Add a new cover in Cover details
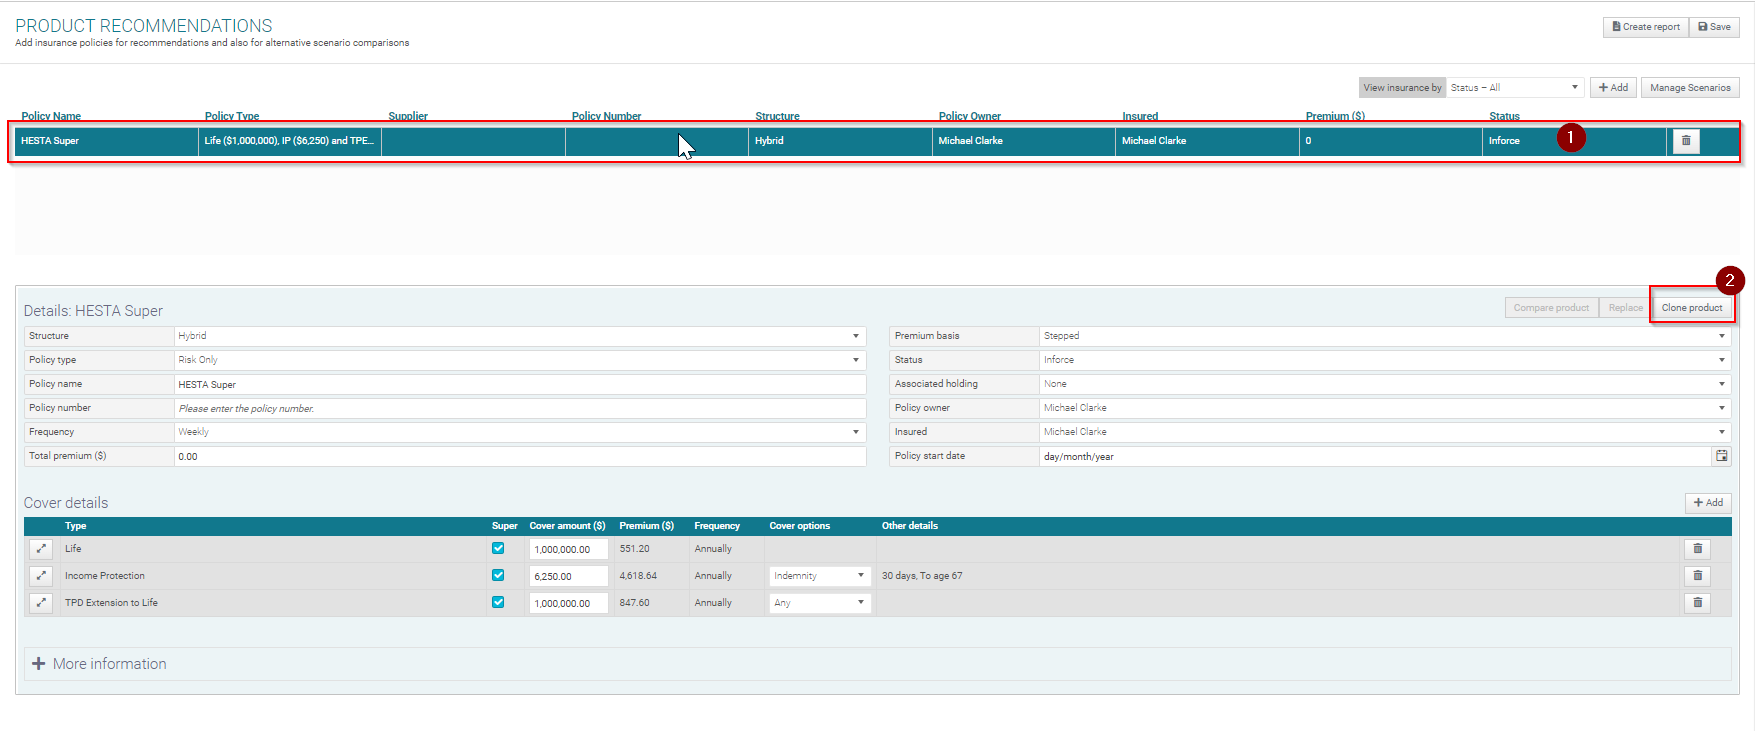The height and width of the screenshot is (731, 1755). [x=1708, y=503]
